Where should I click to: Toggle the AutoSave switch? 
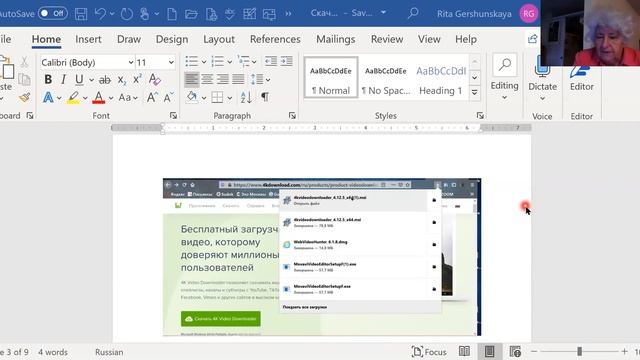coord(53,13)
